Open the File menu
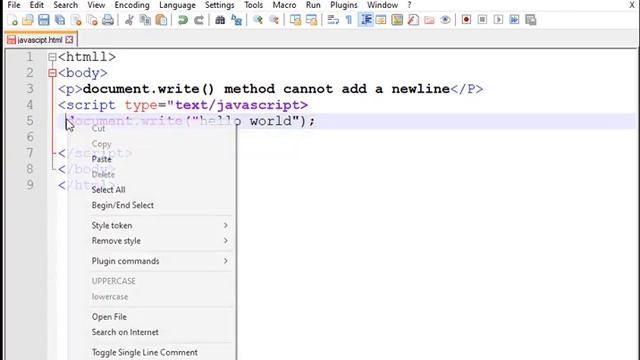Viewport: 640px width, 360px height. (x=14, y=5)
